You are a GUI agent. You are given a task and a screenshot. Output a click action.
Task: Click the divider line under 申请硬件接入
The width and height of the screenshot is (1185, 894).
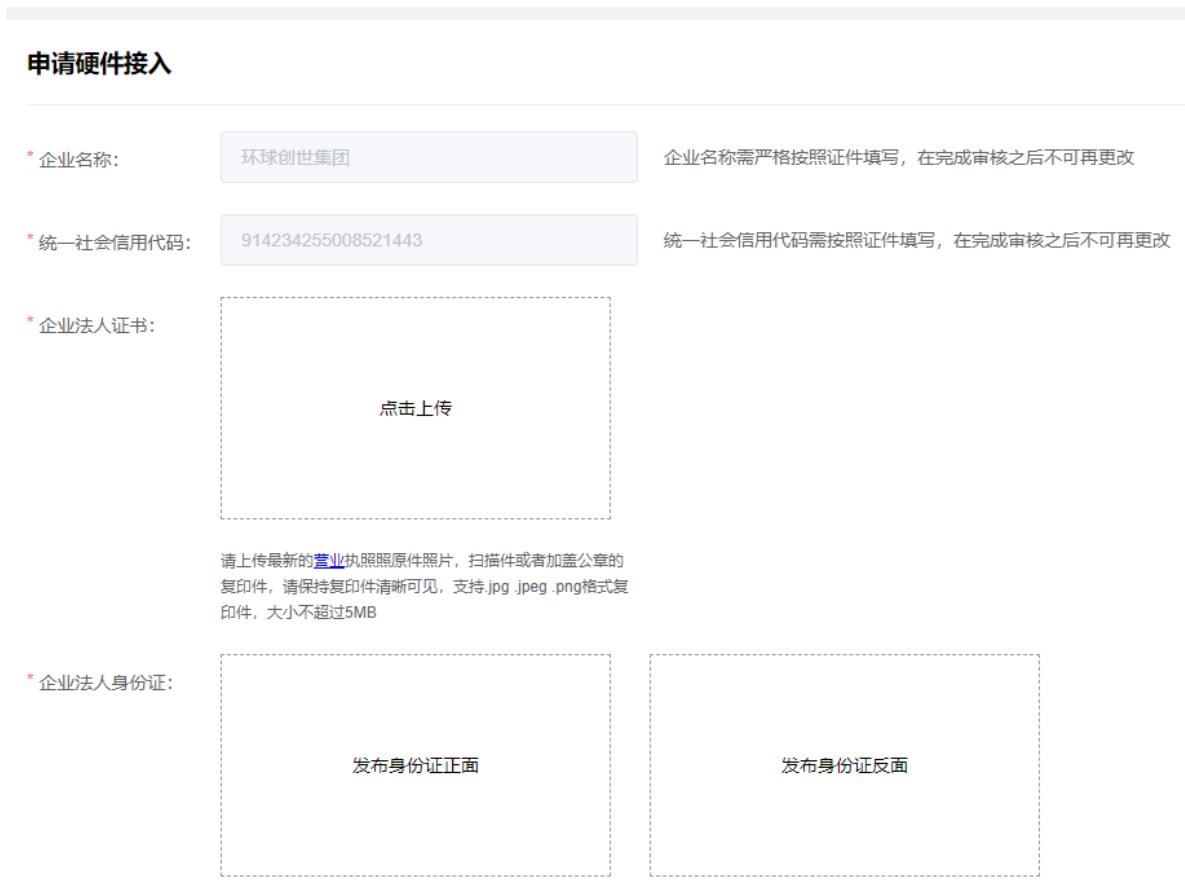pyautogui.click(x=600, y=104)
